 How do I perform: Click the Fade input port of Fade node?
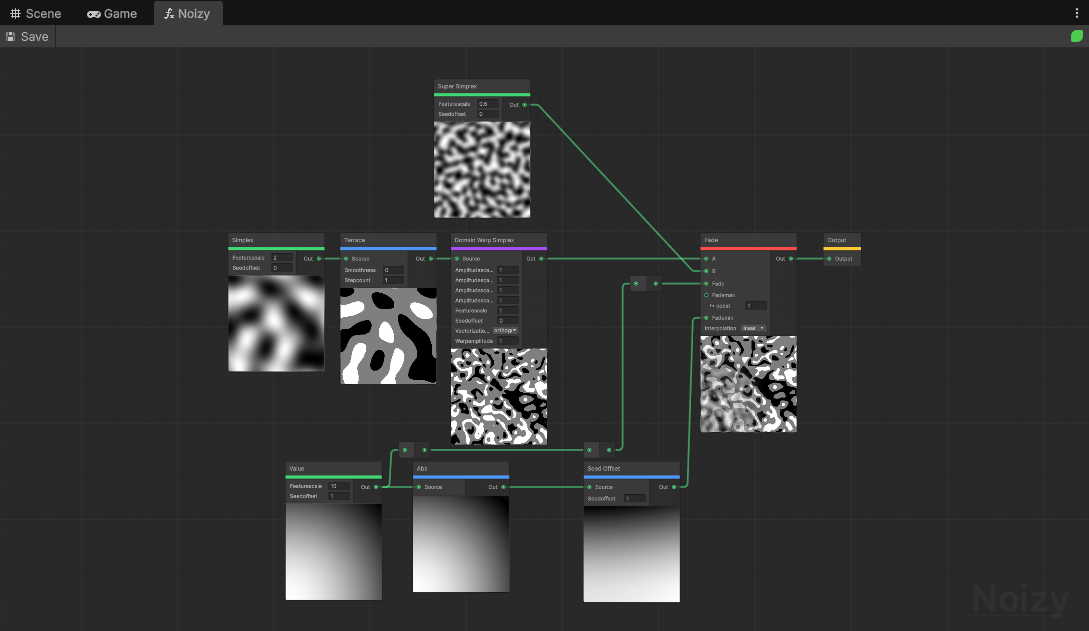tap(706, 283)
